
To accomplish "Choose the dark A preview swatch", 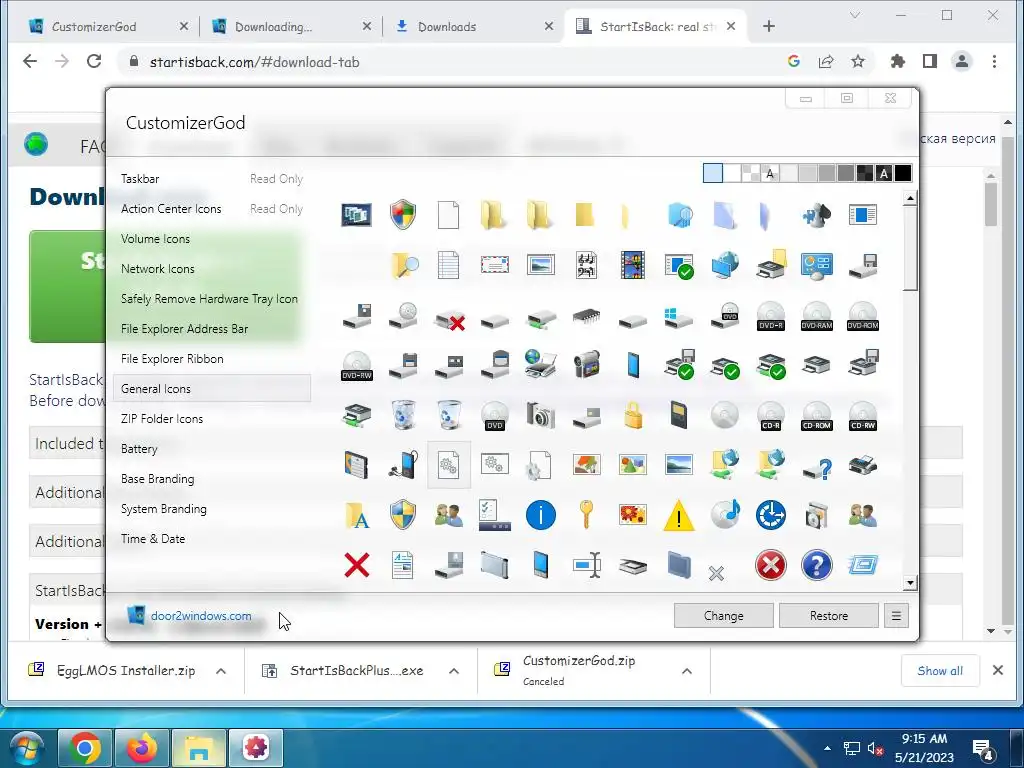I will pos(884,173).
